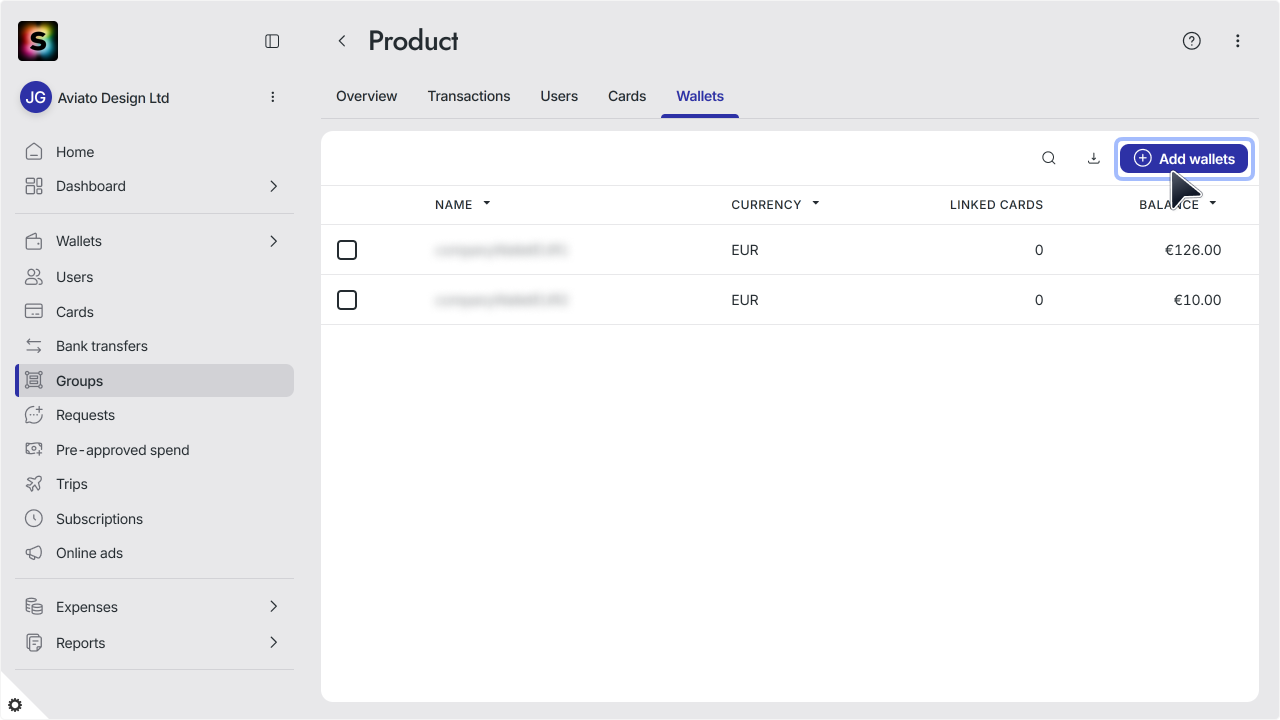This screenshot has height=720, width=1280.
Task: Click the Requests sidebar icon
Action: (34, 415)
